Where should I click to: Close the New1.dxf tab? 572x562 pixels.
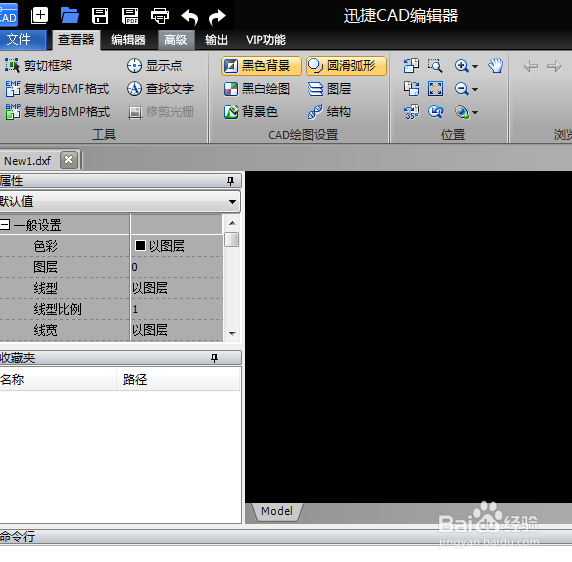pyautogui.click(x=69, y=160)
